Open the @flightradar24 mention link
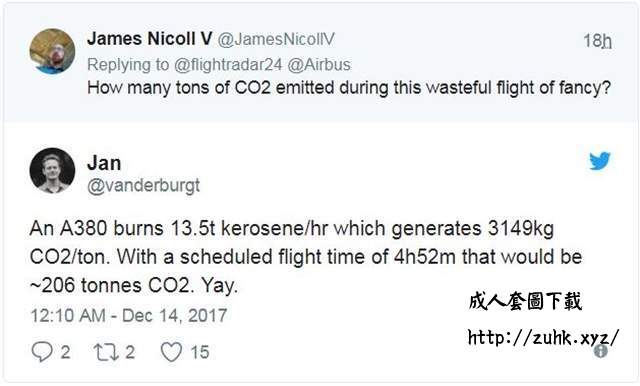This screenshot has height=386, width=640. (x=228, y=64)
